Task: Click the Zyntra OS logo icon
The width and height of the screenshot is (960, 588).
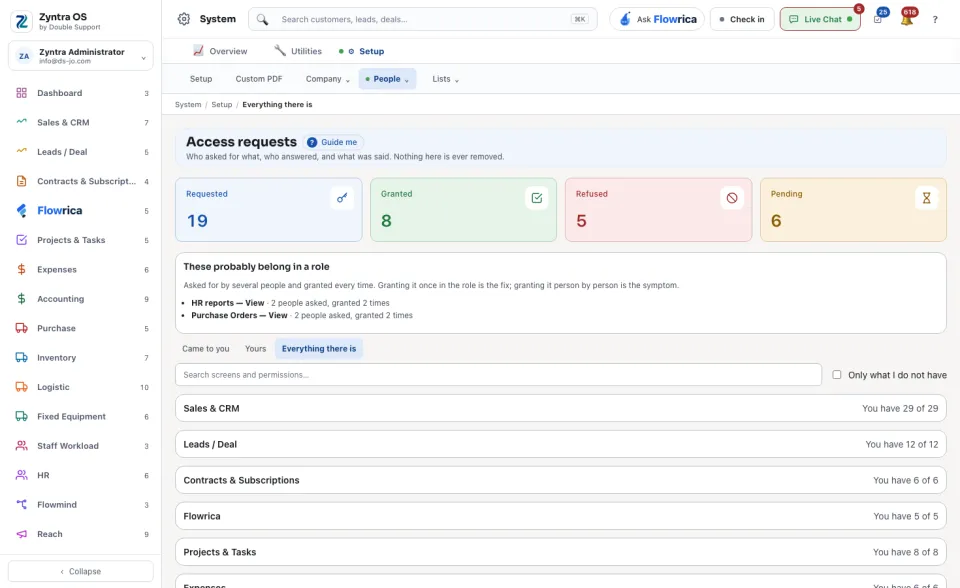Action: click(x=21, y=21)
